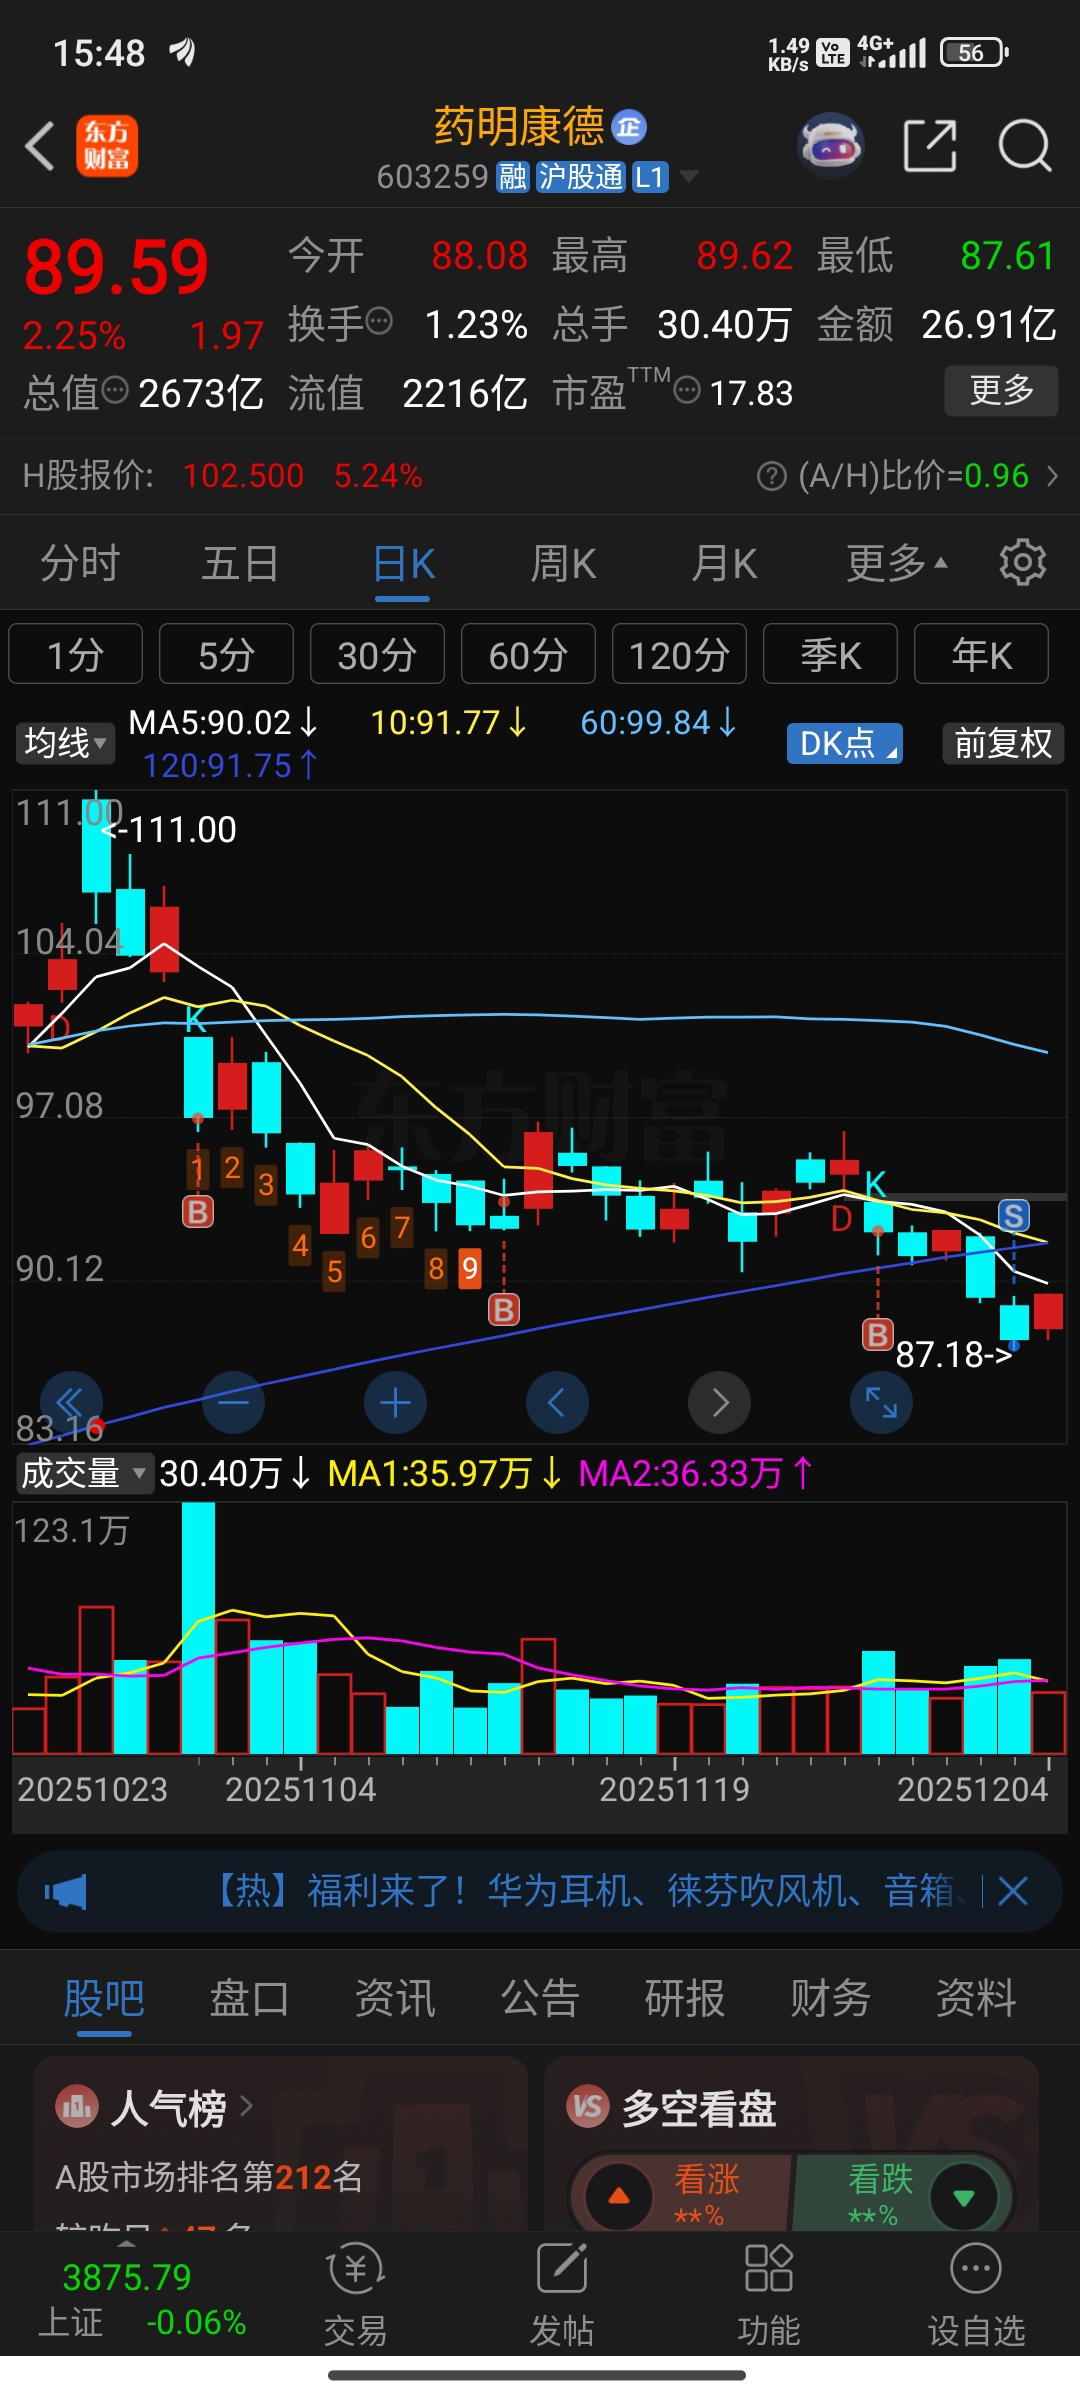The width and height of the screenshot is (1080, 2400).
Task: Tap the 总值 info icon
Action: (116, 390)
